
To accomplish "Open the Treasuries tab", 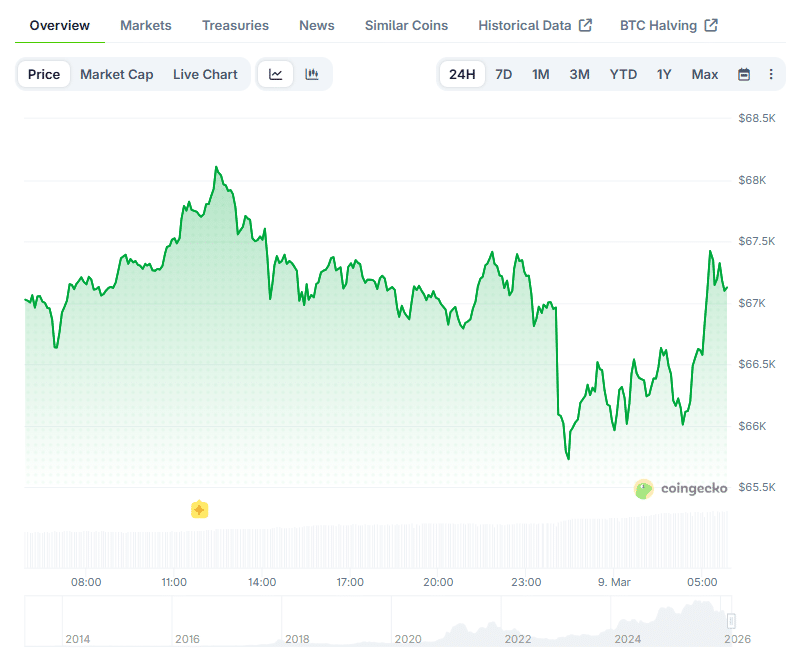I will (235, 25).
